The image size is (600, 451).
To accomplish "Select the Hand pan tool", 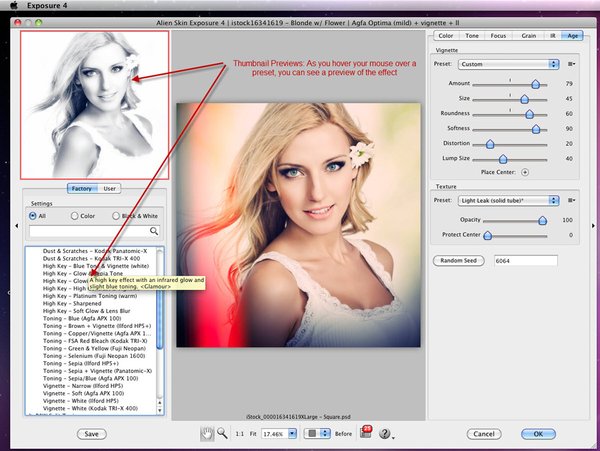I will (x=207, y=433).
